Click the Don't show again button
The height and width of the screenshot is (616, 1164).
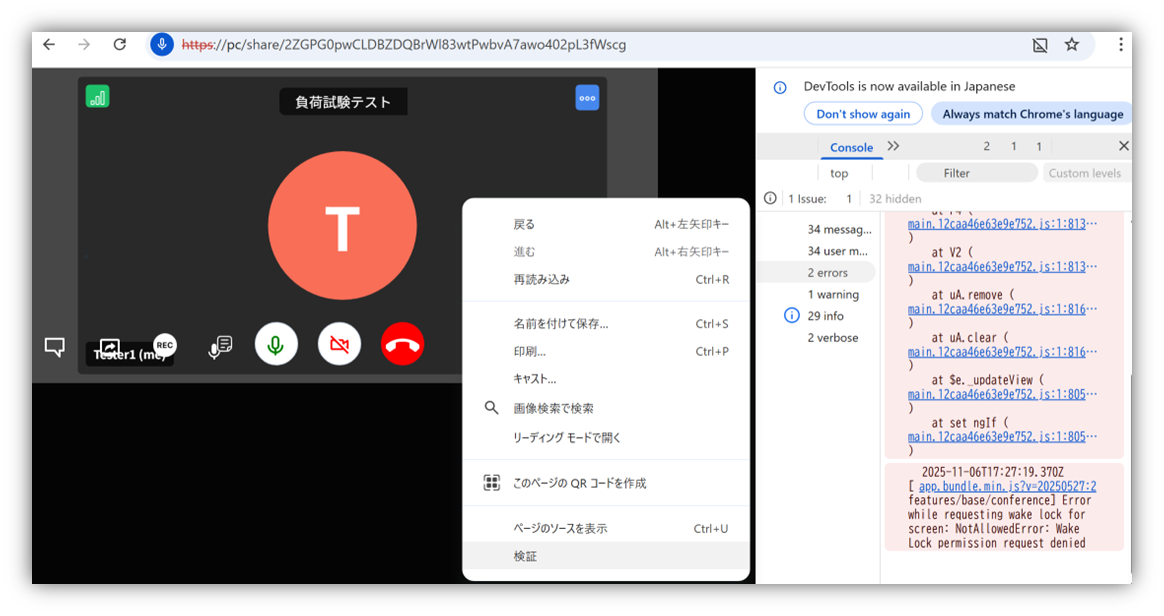coord(863,114)
